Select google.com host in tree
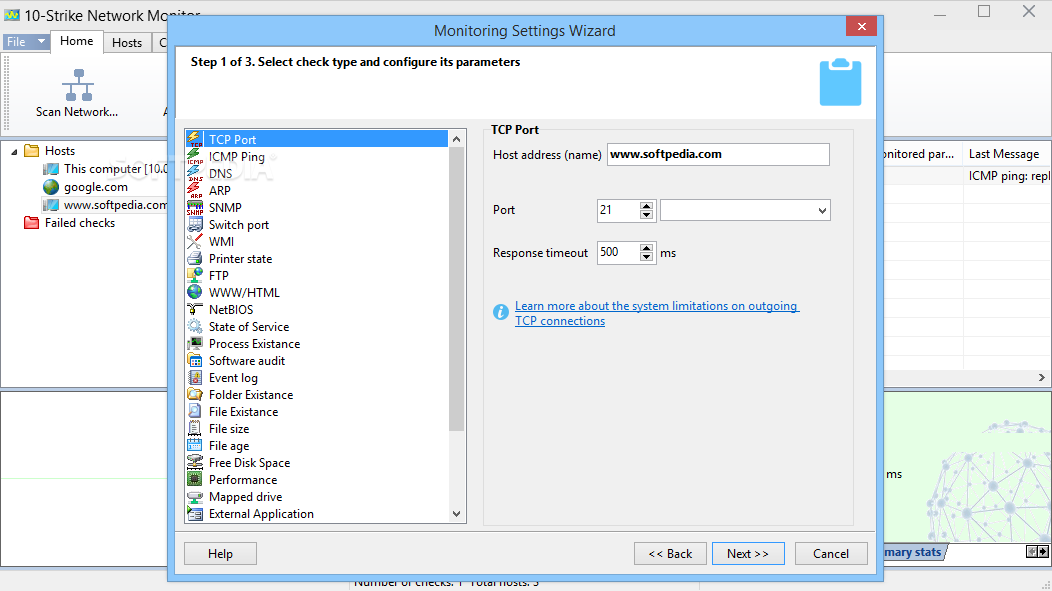This screenshot has width=1052, height=591. point(95,187)
